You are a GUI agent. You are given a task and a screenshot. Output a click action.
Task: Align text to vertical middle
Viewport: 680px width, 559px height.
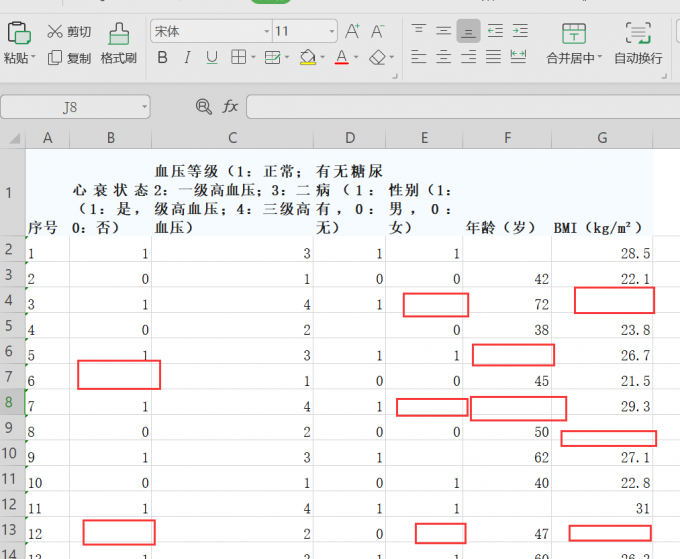443,31
